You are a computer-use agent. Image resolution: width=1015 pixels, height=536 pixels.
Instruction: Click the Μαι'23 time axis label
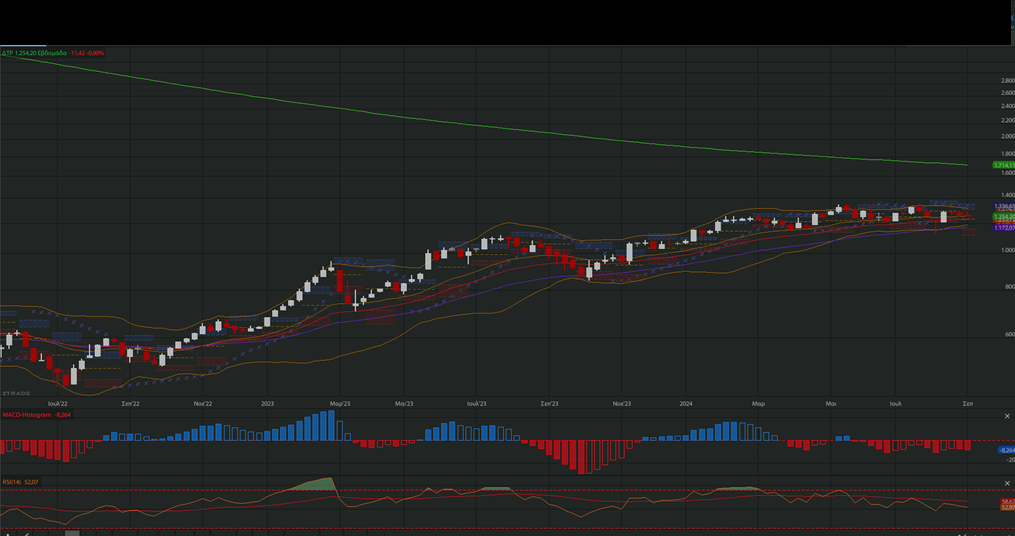(404, 403)
